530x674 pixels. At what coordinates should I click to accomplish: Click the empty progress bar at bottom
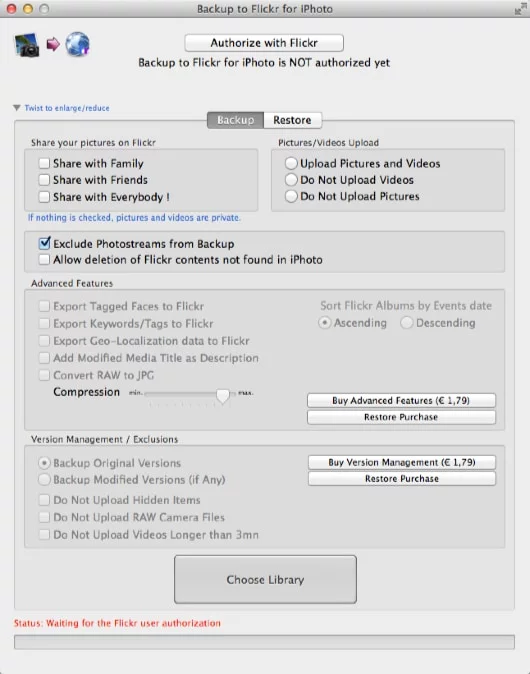click(x=264, y=642)
